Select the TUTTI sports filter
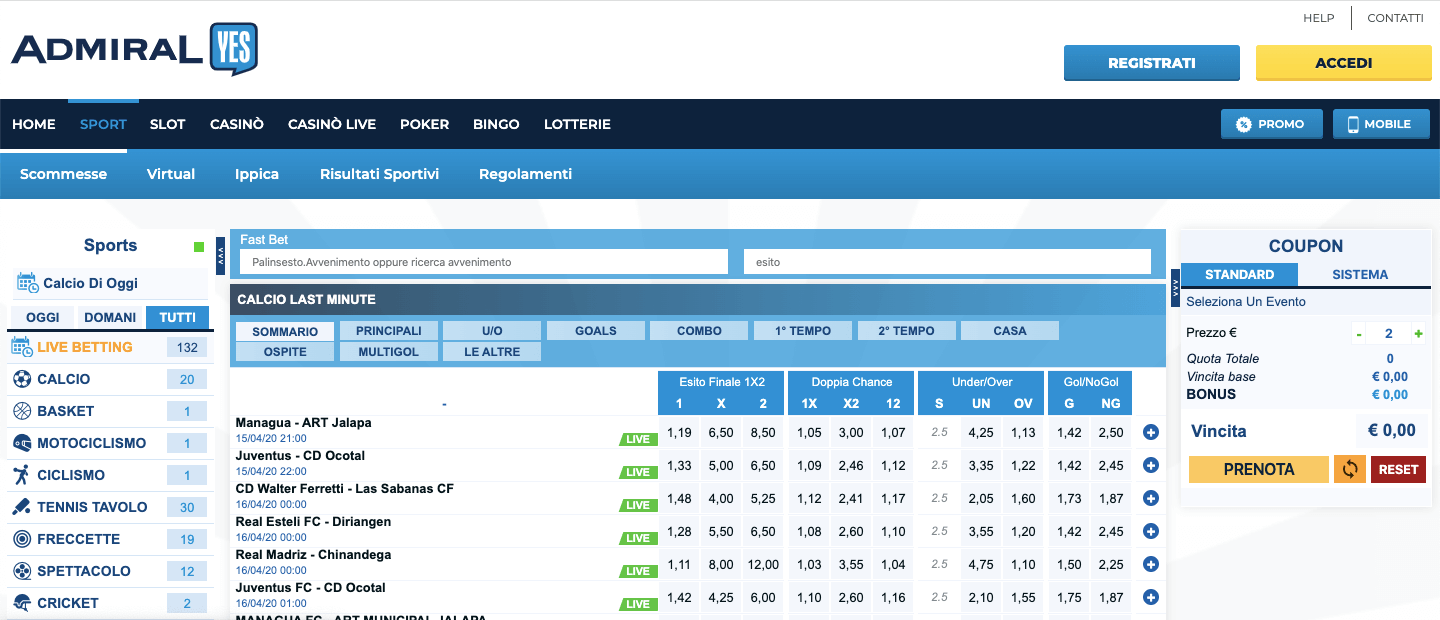1440x620 pixels. (x=178, y=318)
